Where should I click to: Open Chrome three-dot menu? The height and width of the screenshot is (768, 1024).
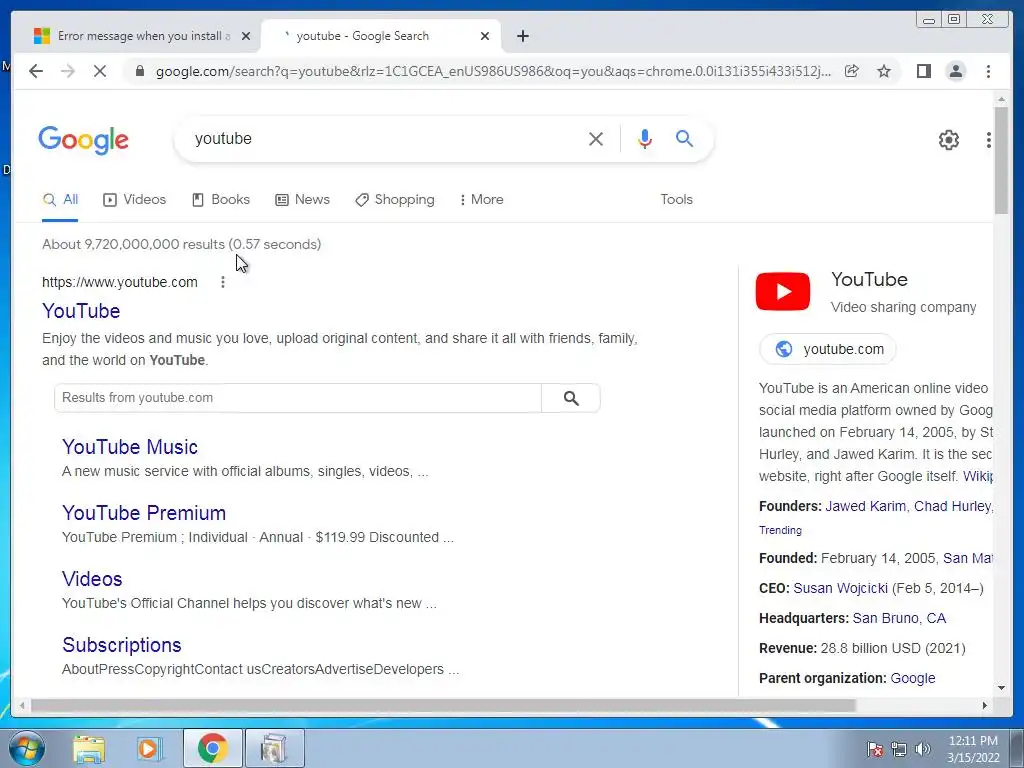(988, 71)
